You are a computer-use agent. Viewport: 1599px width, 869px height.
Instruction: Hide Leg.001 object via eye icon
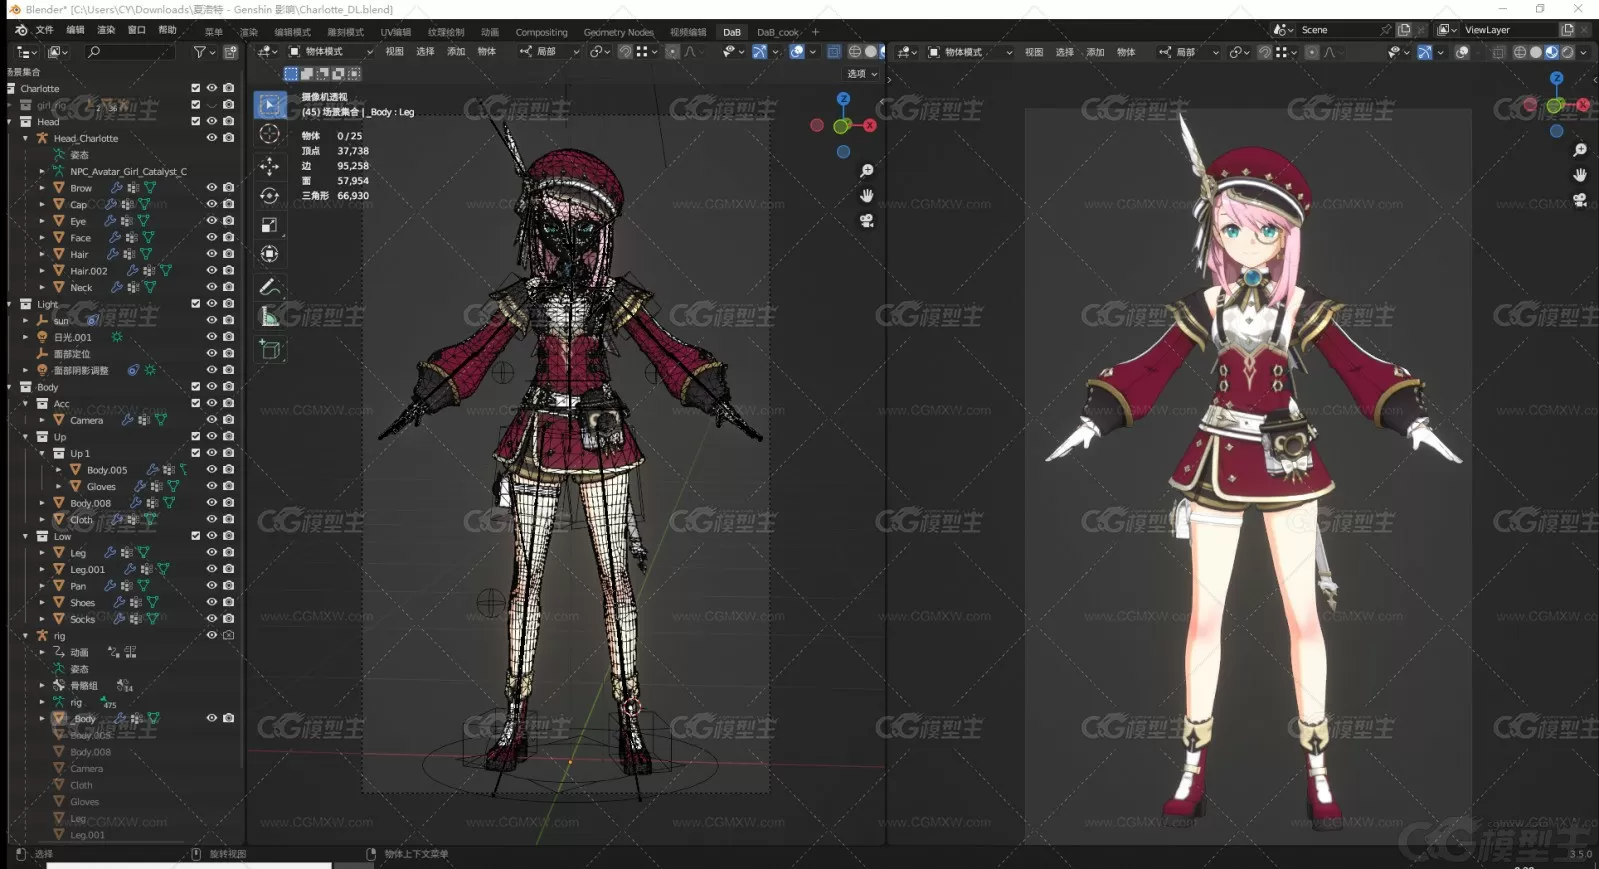pos(212,569)
